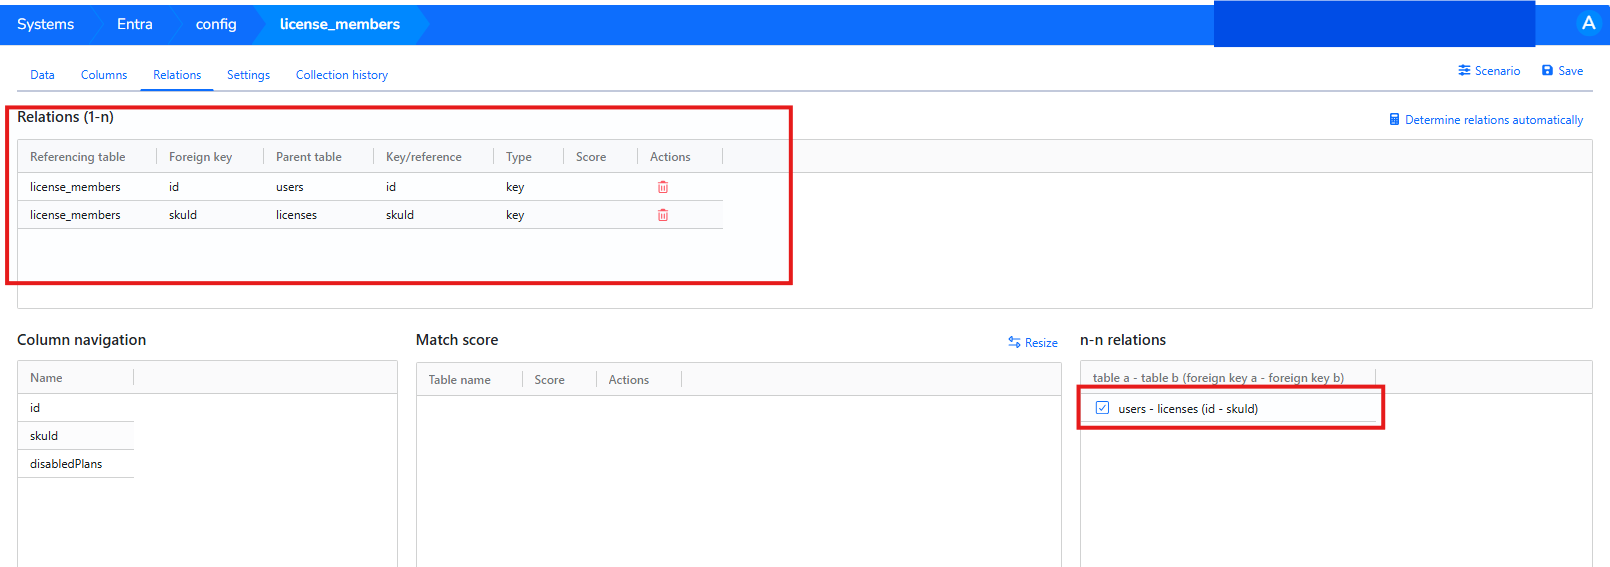This screenshot has height=567, width=1610.
Task: Click parent table 'users' cell
Action: (290, 187)
